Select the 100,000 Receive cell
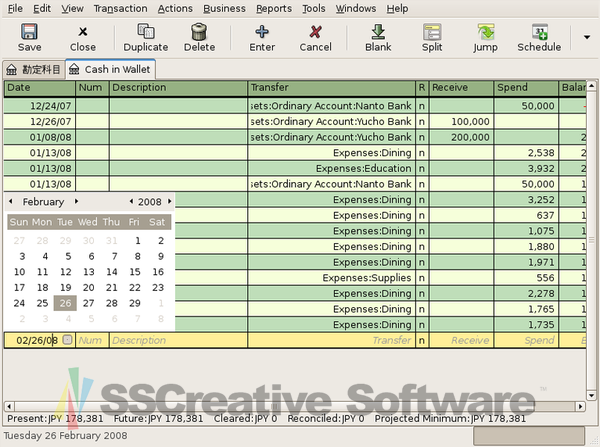 tap(461, 121)
